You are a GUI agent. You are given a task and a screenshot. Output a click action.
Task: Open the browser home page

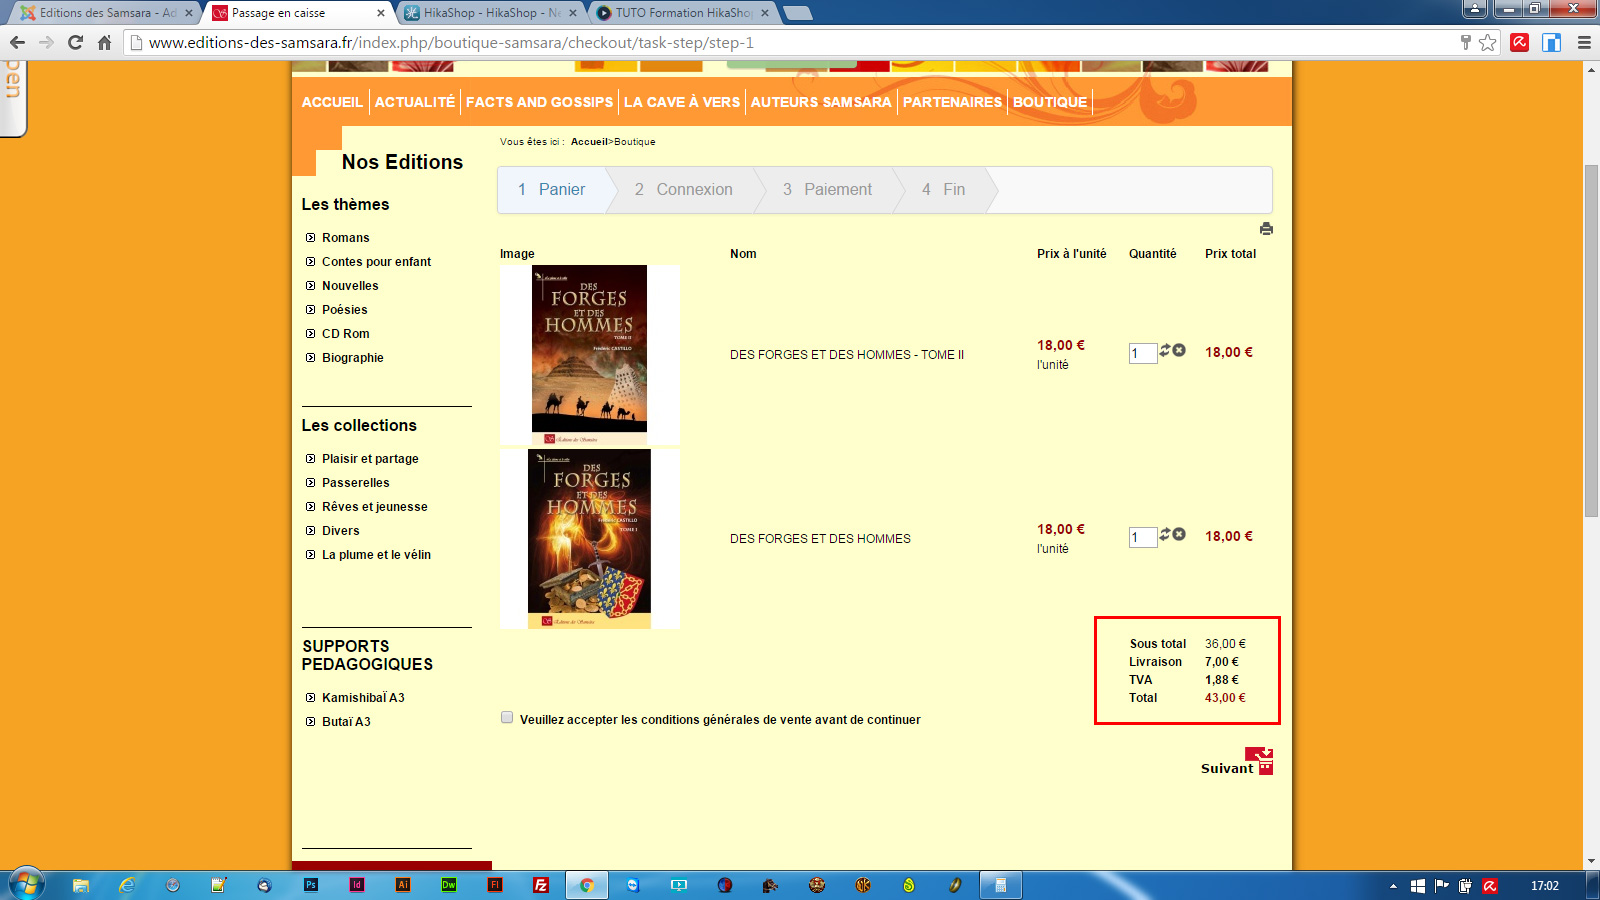point(104,42)
